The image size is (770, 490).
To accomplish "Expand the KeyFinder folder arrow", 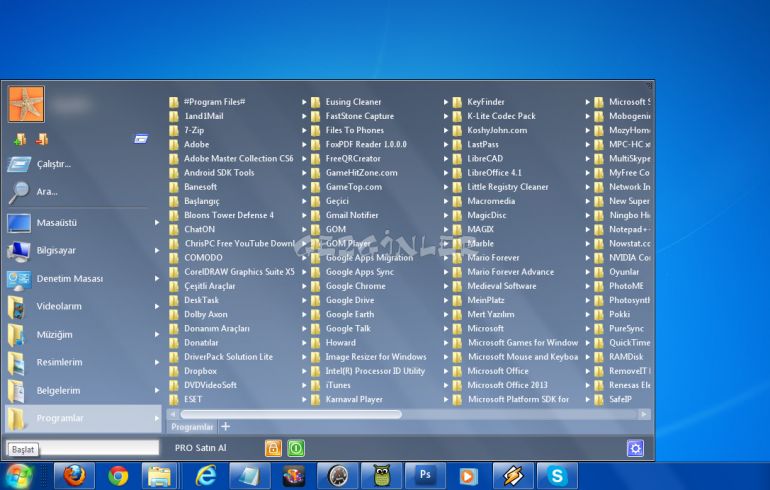I will click(x=587, y=102).
